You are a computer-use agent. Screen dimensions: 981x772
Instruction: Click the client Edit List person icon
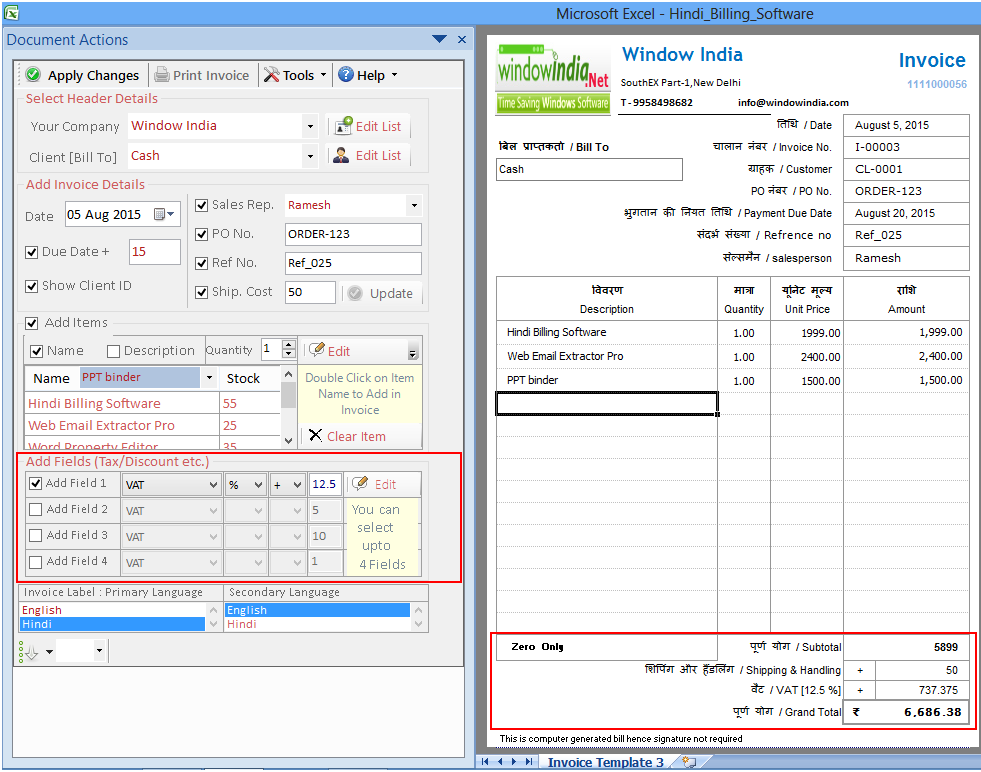coord(341,155)
